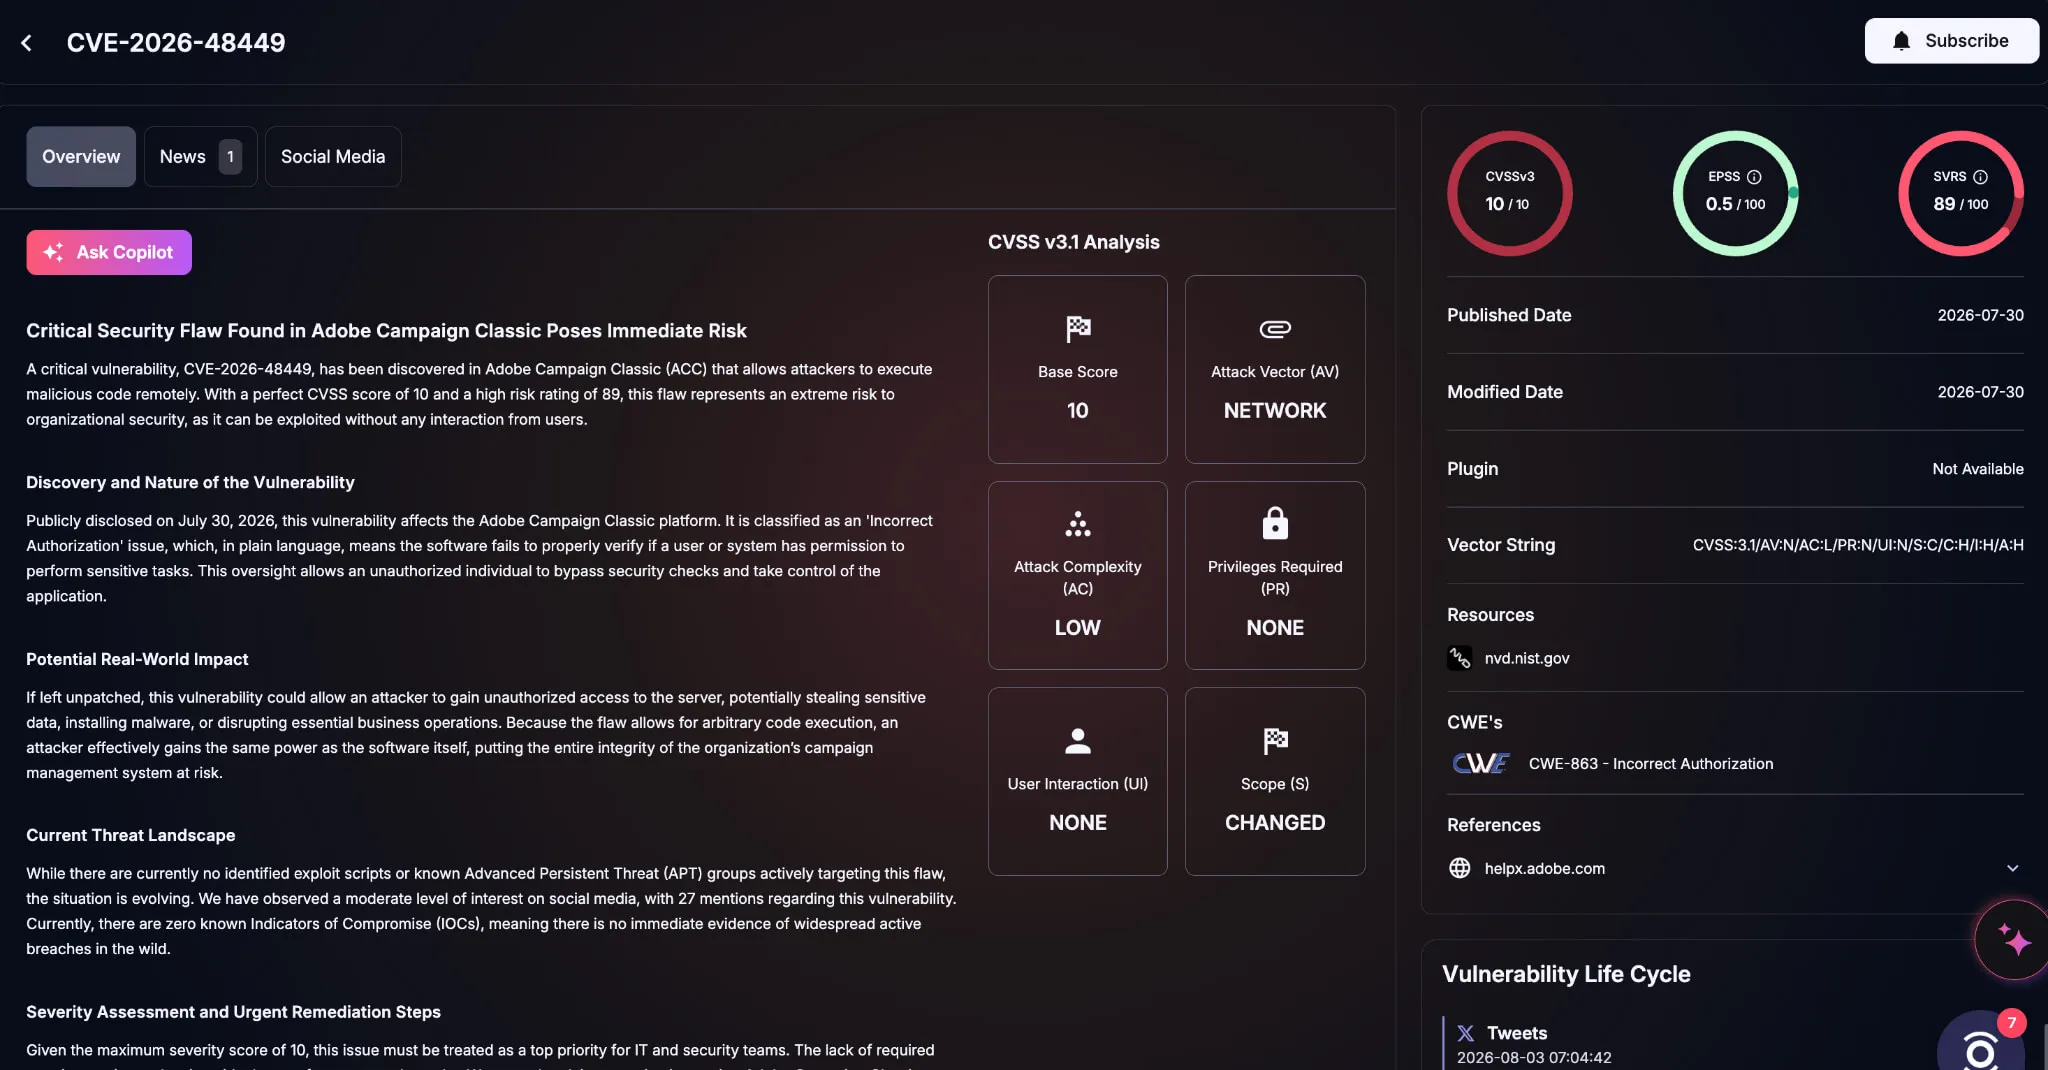Image resolution: width=2048 pixels, height=1070 pixels.
Task: Open CWE-863 Incorrect Authorization entry
Action: tap(1651, 764)
